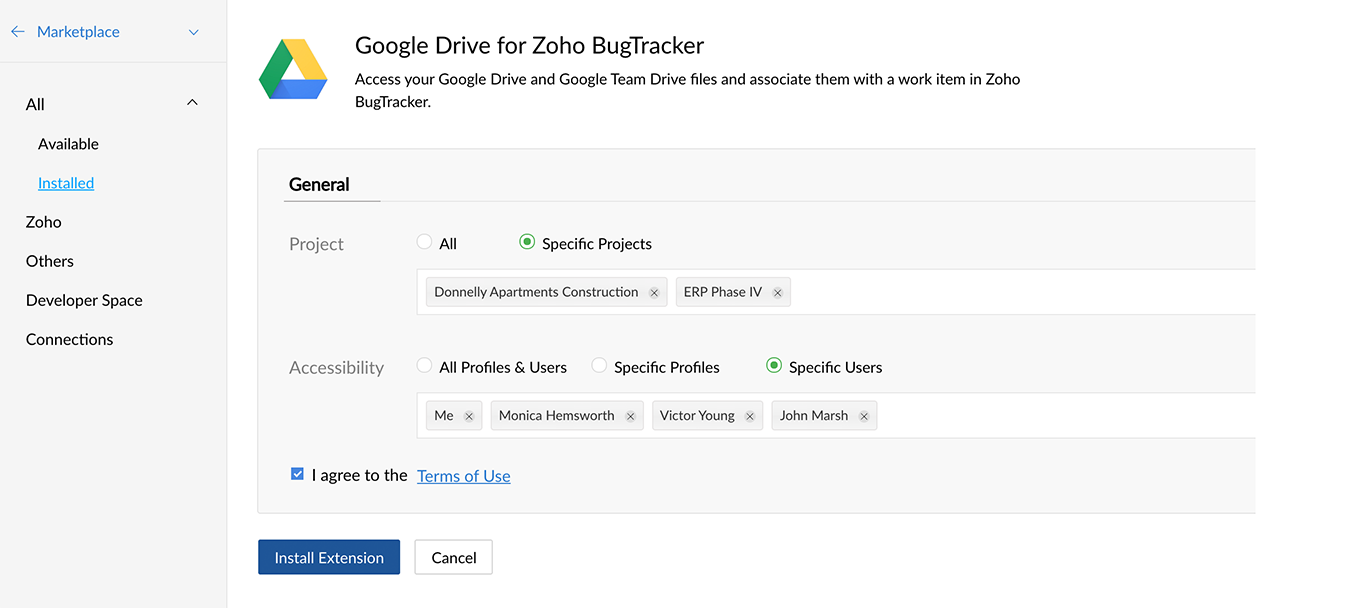Select the Specific Users radio button
Viewport: 1361px width, 608px height.
pos(774,366)
